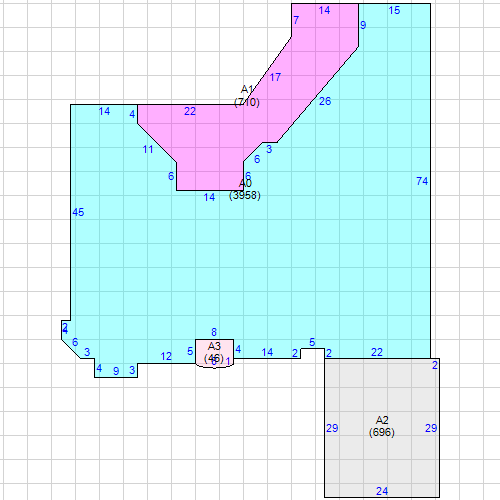Click the A1 (710) area label
Viewport: 500px width, 500px height.
pos(247,96)
